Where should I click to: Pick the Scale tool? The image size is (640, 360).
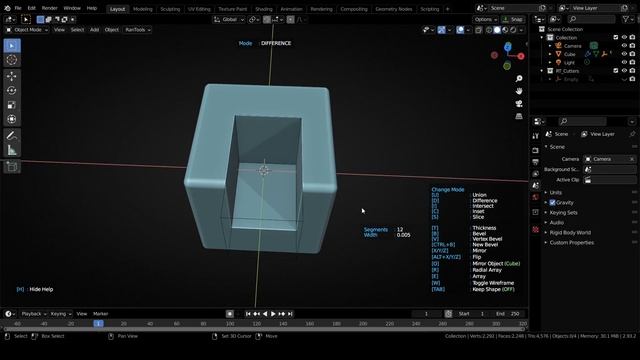pos(11,105)
